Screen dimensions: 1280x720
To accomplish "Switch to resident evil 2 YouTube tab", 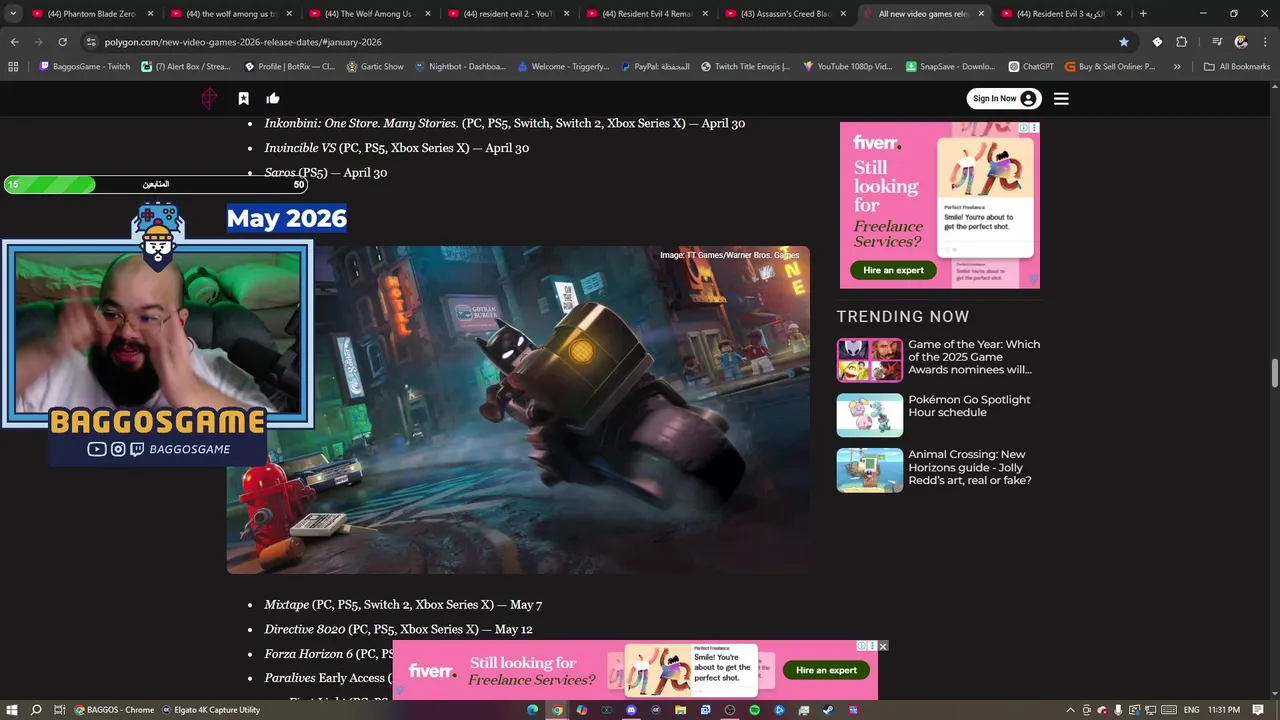I will 506,14.
